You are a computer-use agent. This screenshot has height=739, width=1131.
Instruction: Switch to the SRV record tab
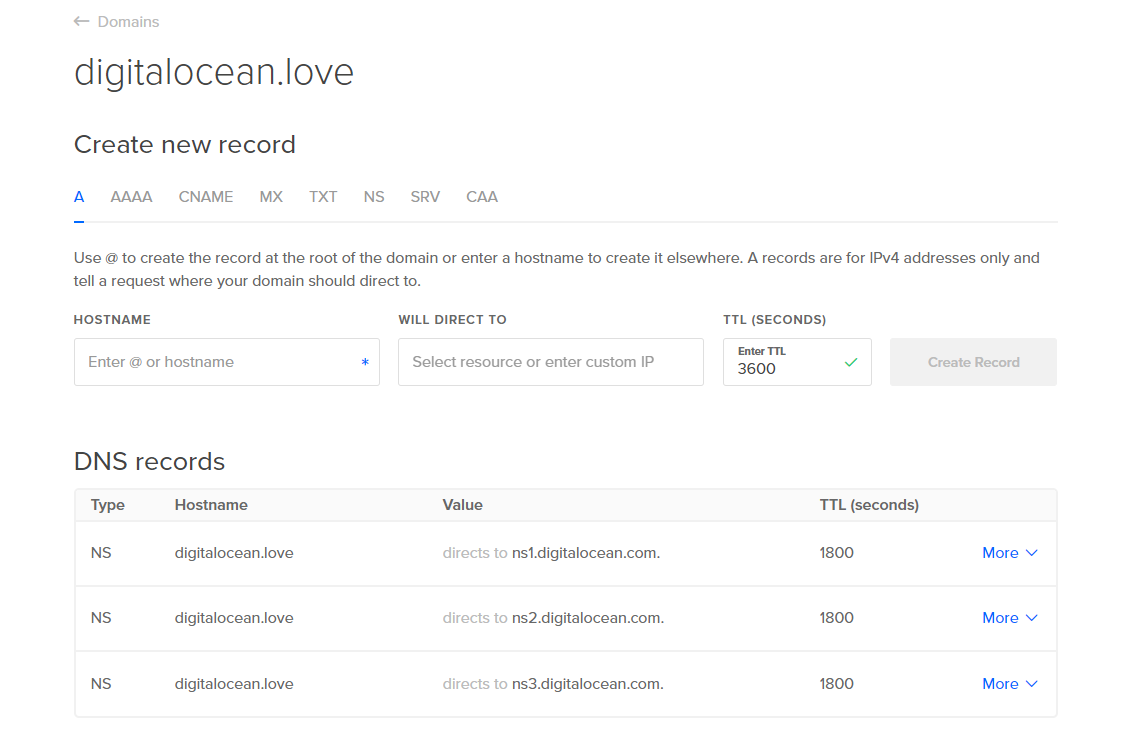pos(425,197)
